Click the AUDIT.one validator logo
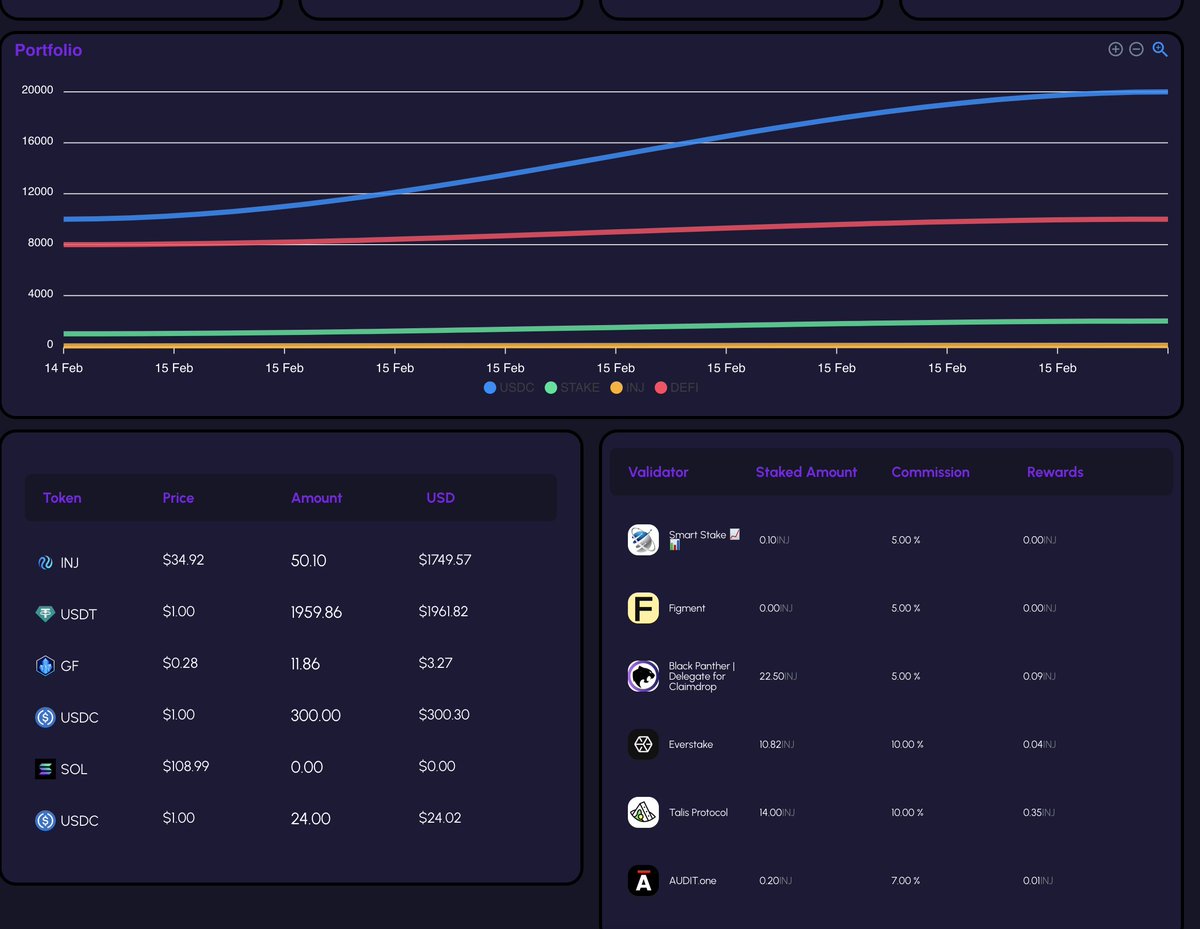The image size is (1200, 929). pos(643,880)
